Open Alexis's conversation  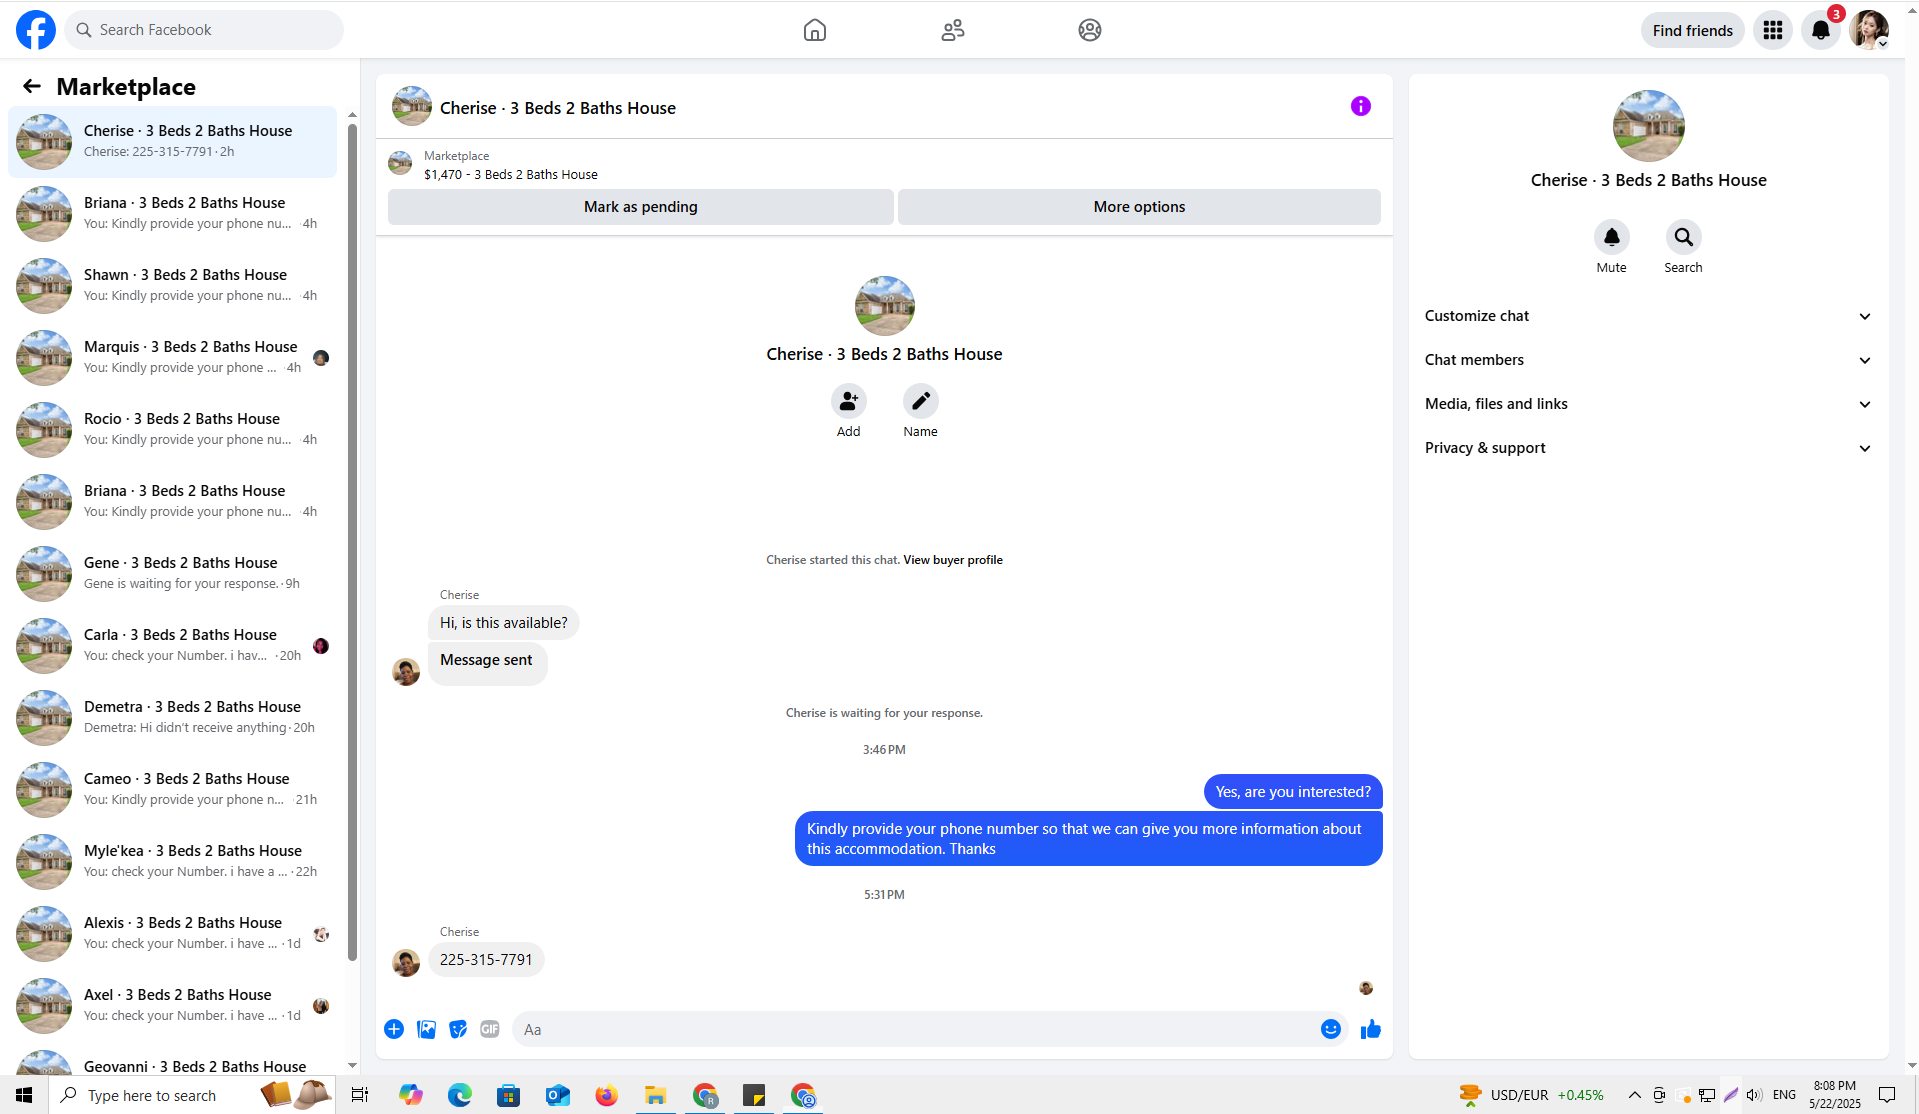point(172,933)
